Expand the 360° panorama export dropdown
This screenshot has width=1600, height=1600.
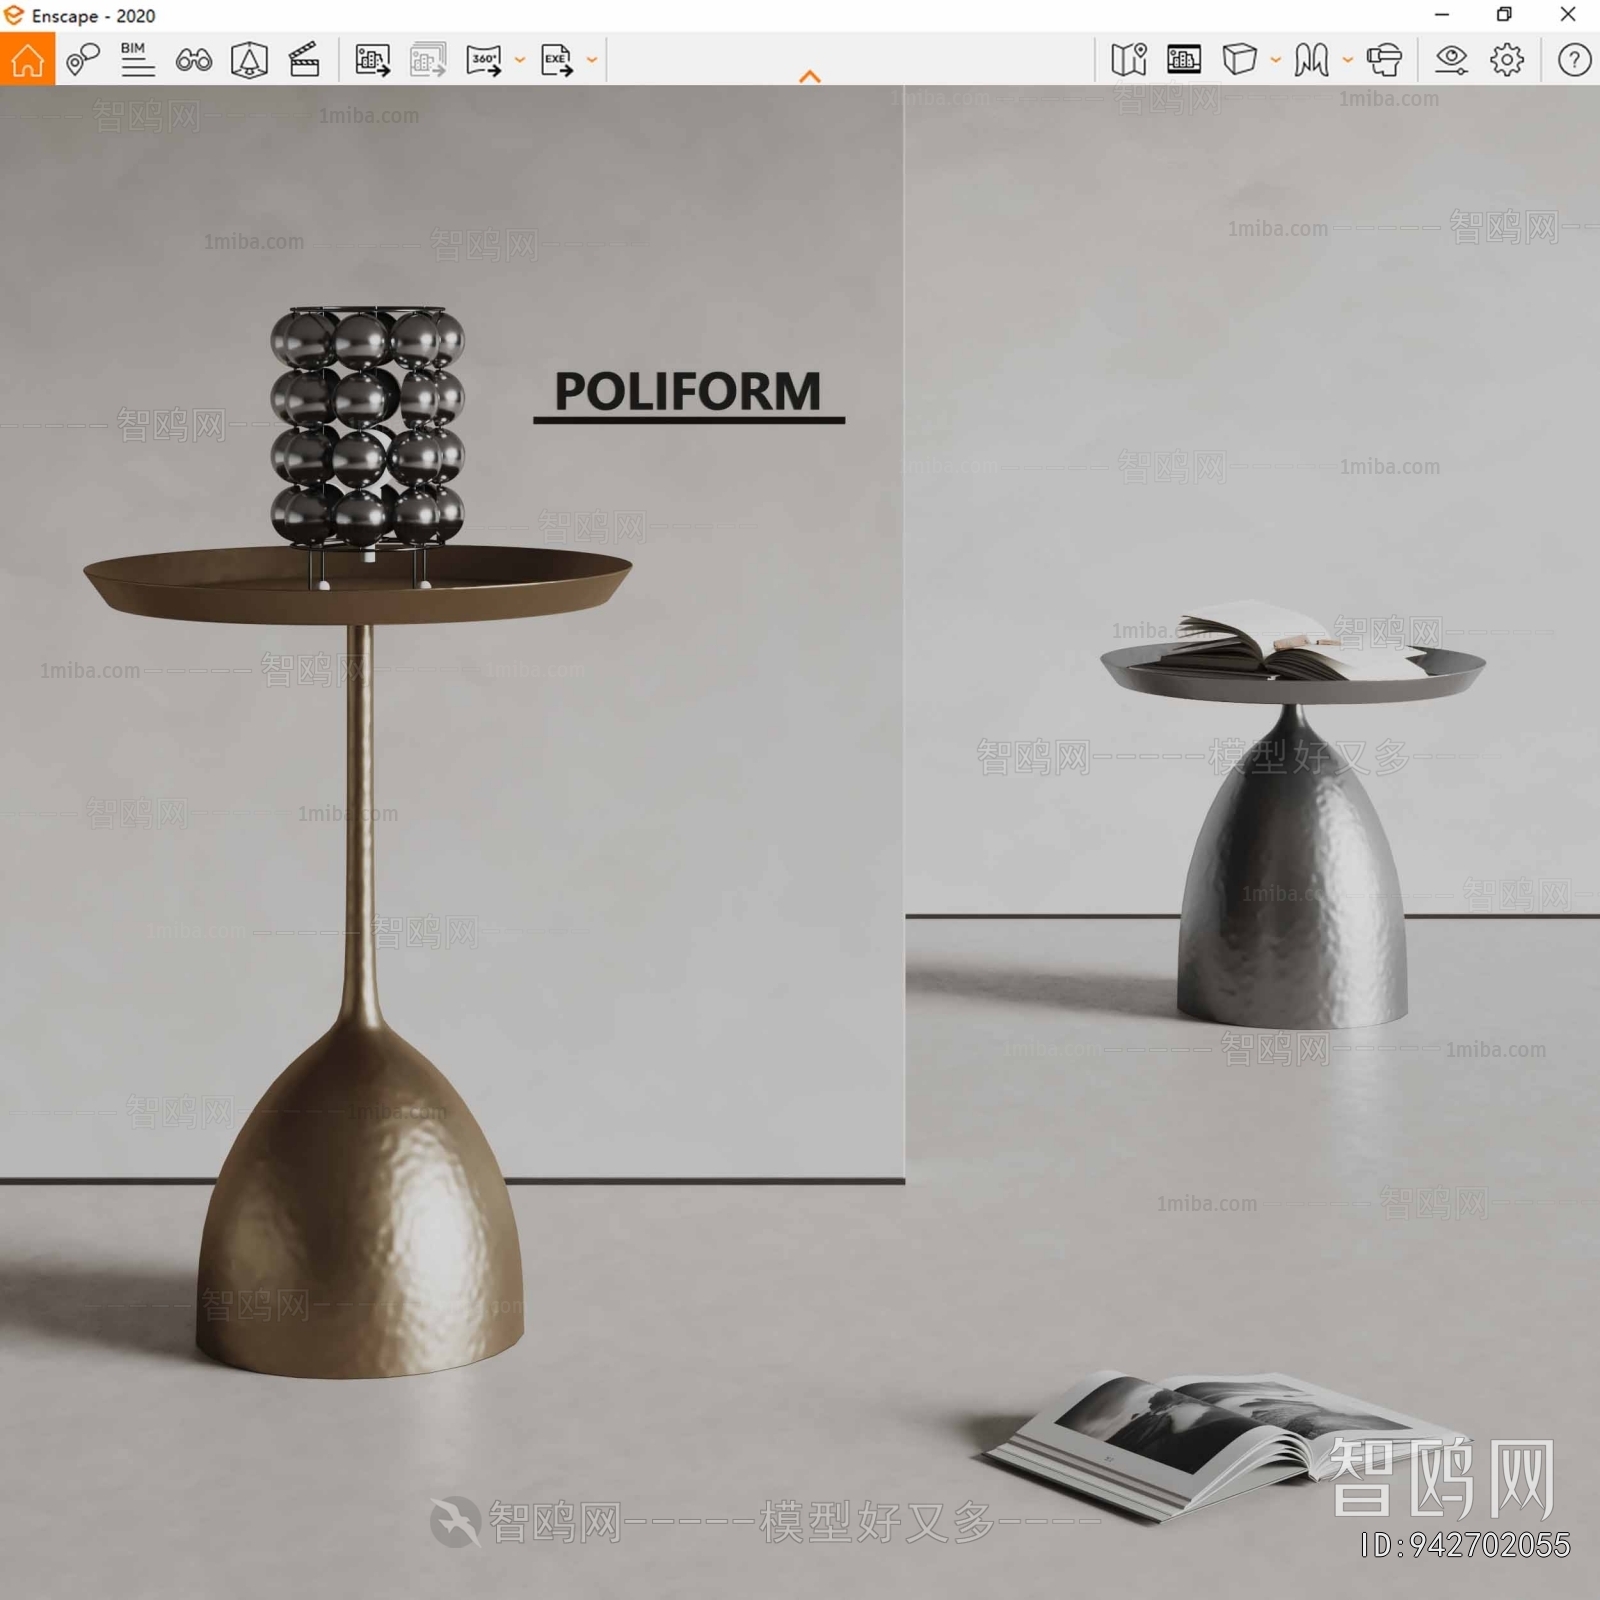click(519, 60)
